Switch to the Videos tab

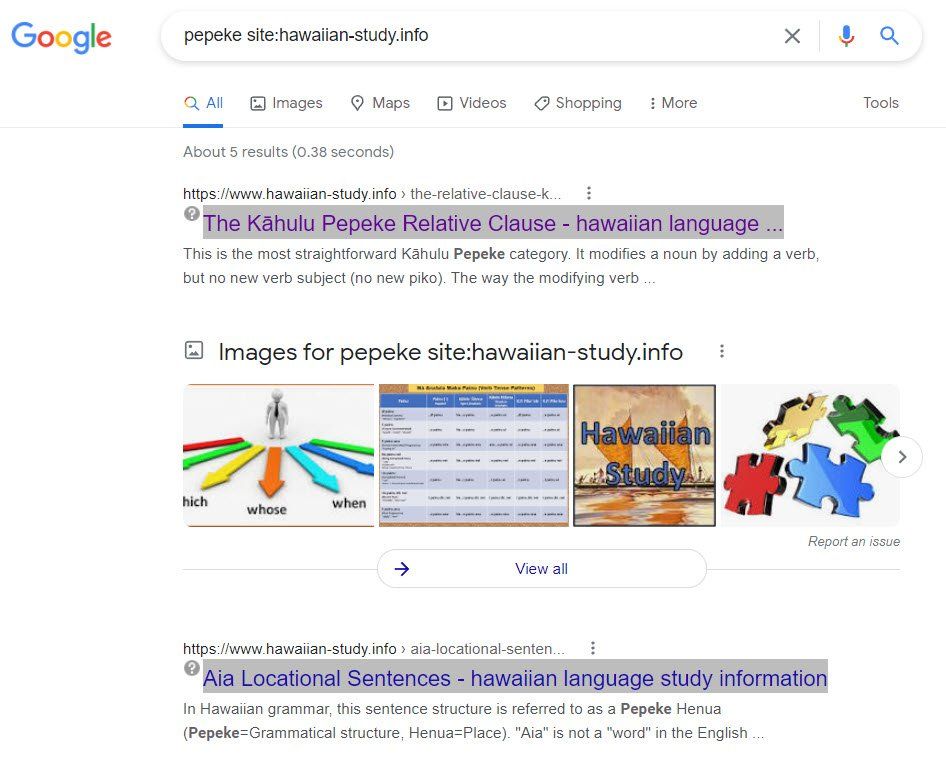click(x=472, y=103)
